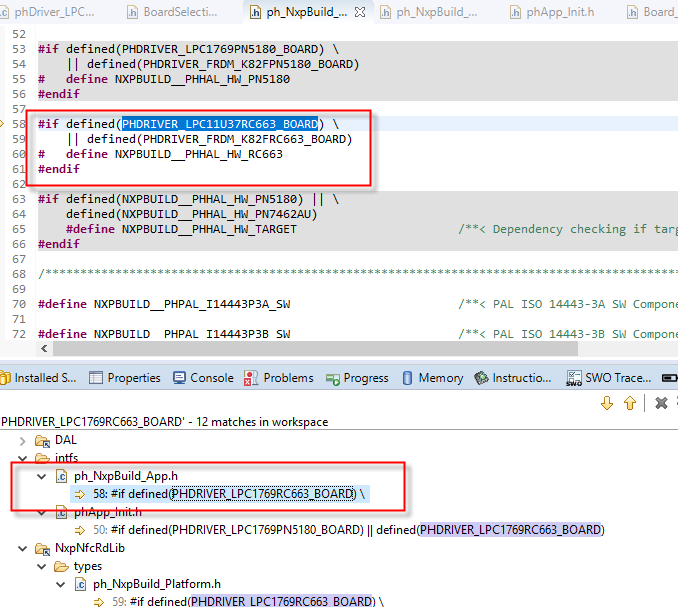Open the Progress view tab

click(357, 378)
